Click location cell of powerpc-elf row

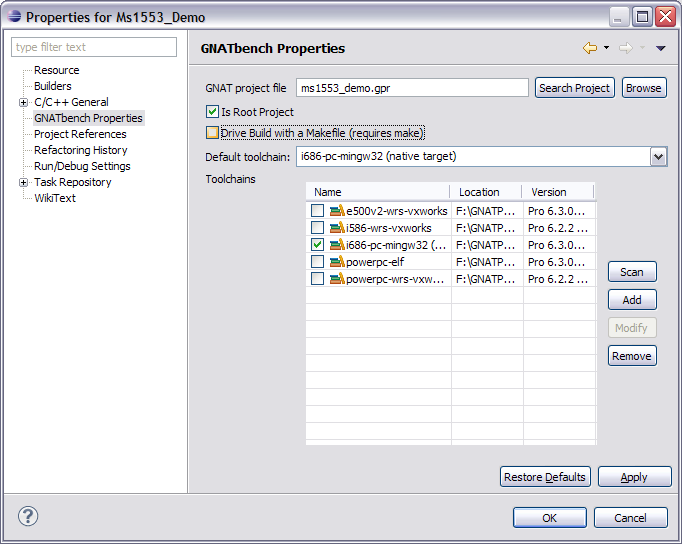click(x=485, y=262)
